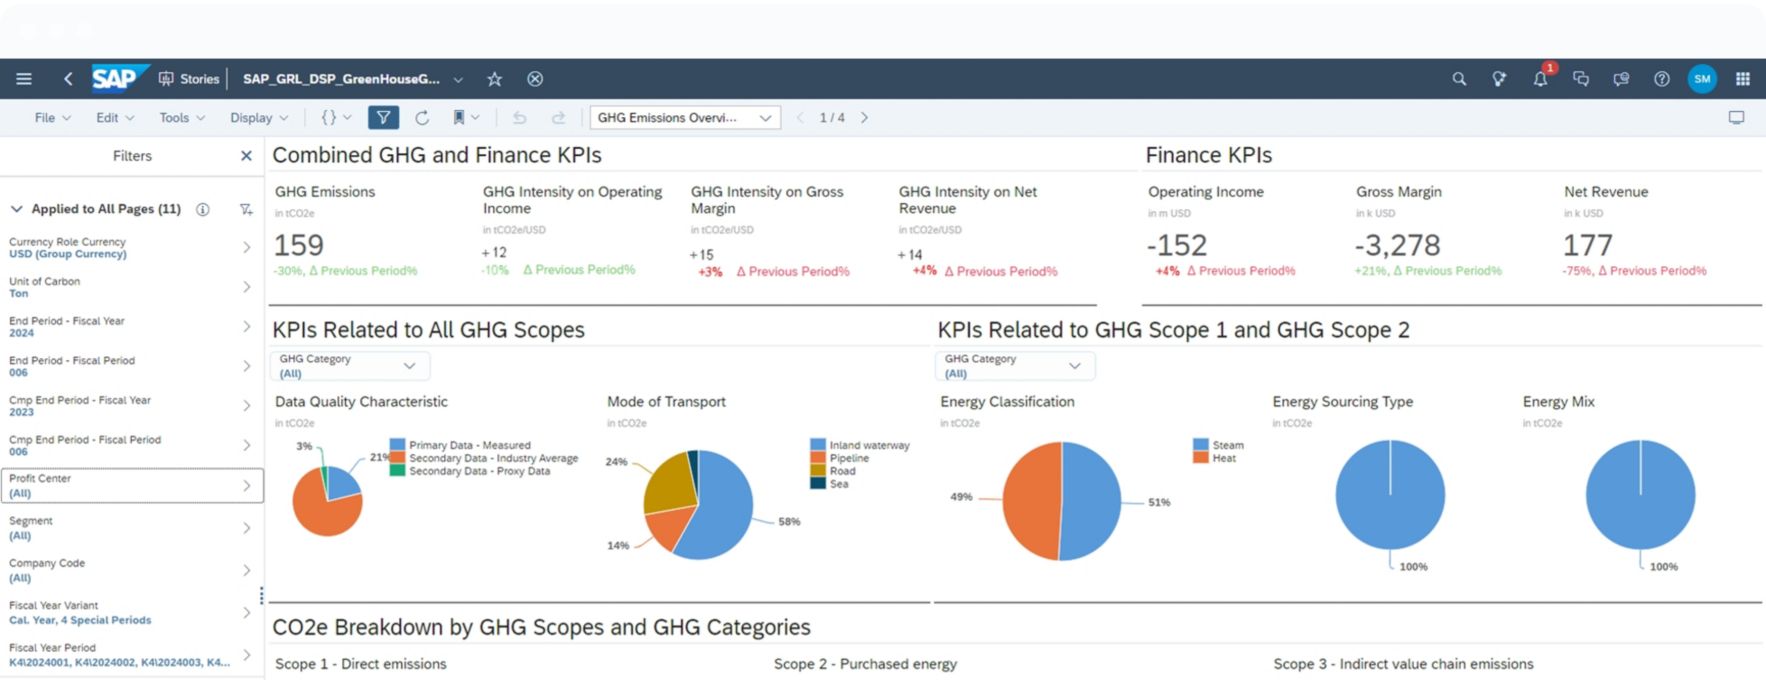
Task: Close the Filters side panel
Action: (x=246, y=156)
